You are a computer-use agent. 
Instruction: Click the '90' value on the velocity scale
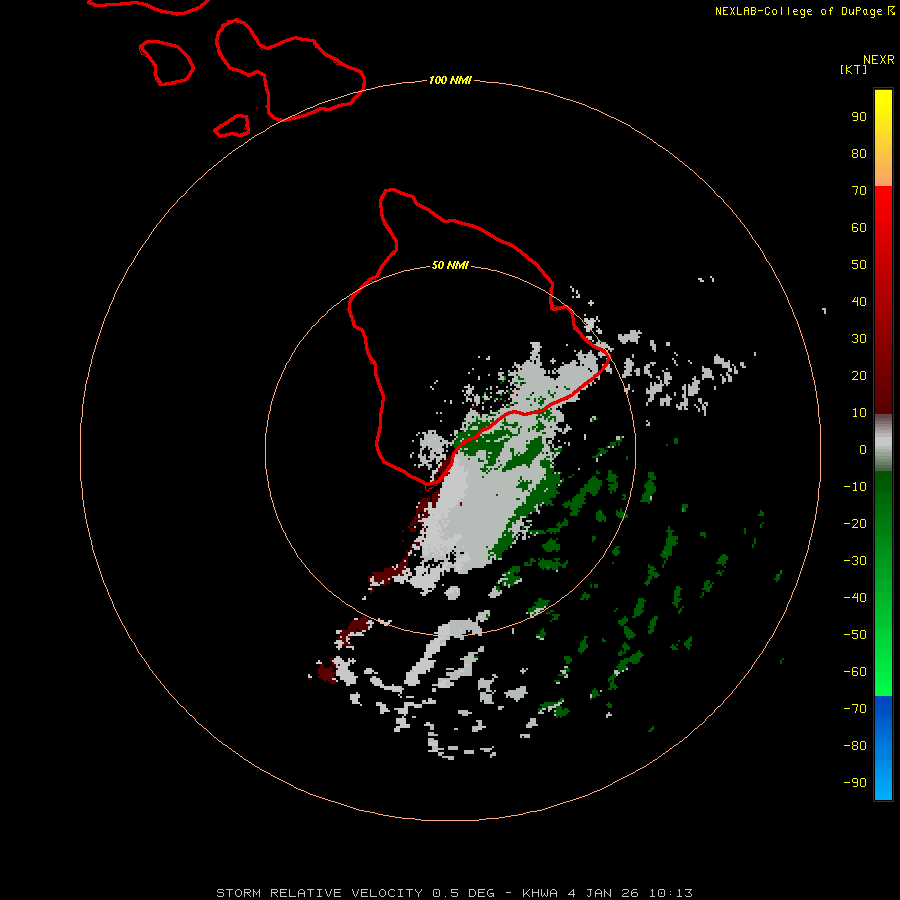point(859,117)
